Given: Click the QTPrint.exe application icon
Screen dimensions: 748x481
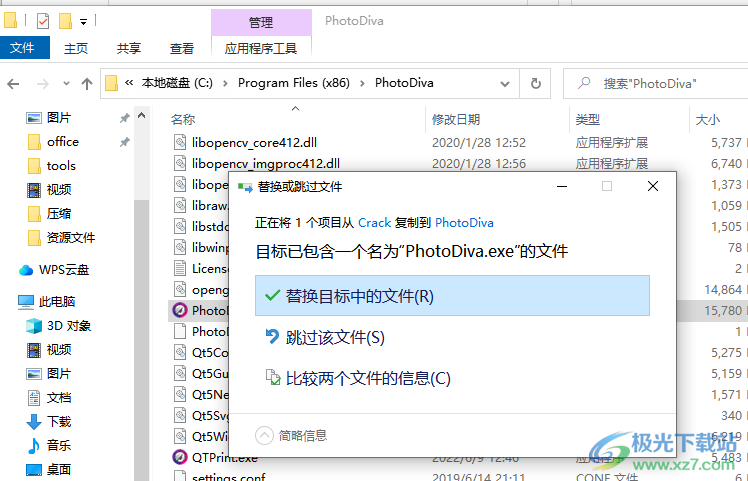Looking at the screenshot, I should (180, 457).
